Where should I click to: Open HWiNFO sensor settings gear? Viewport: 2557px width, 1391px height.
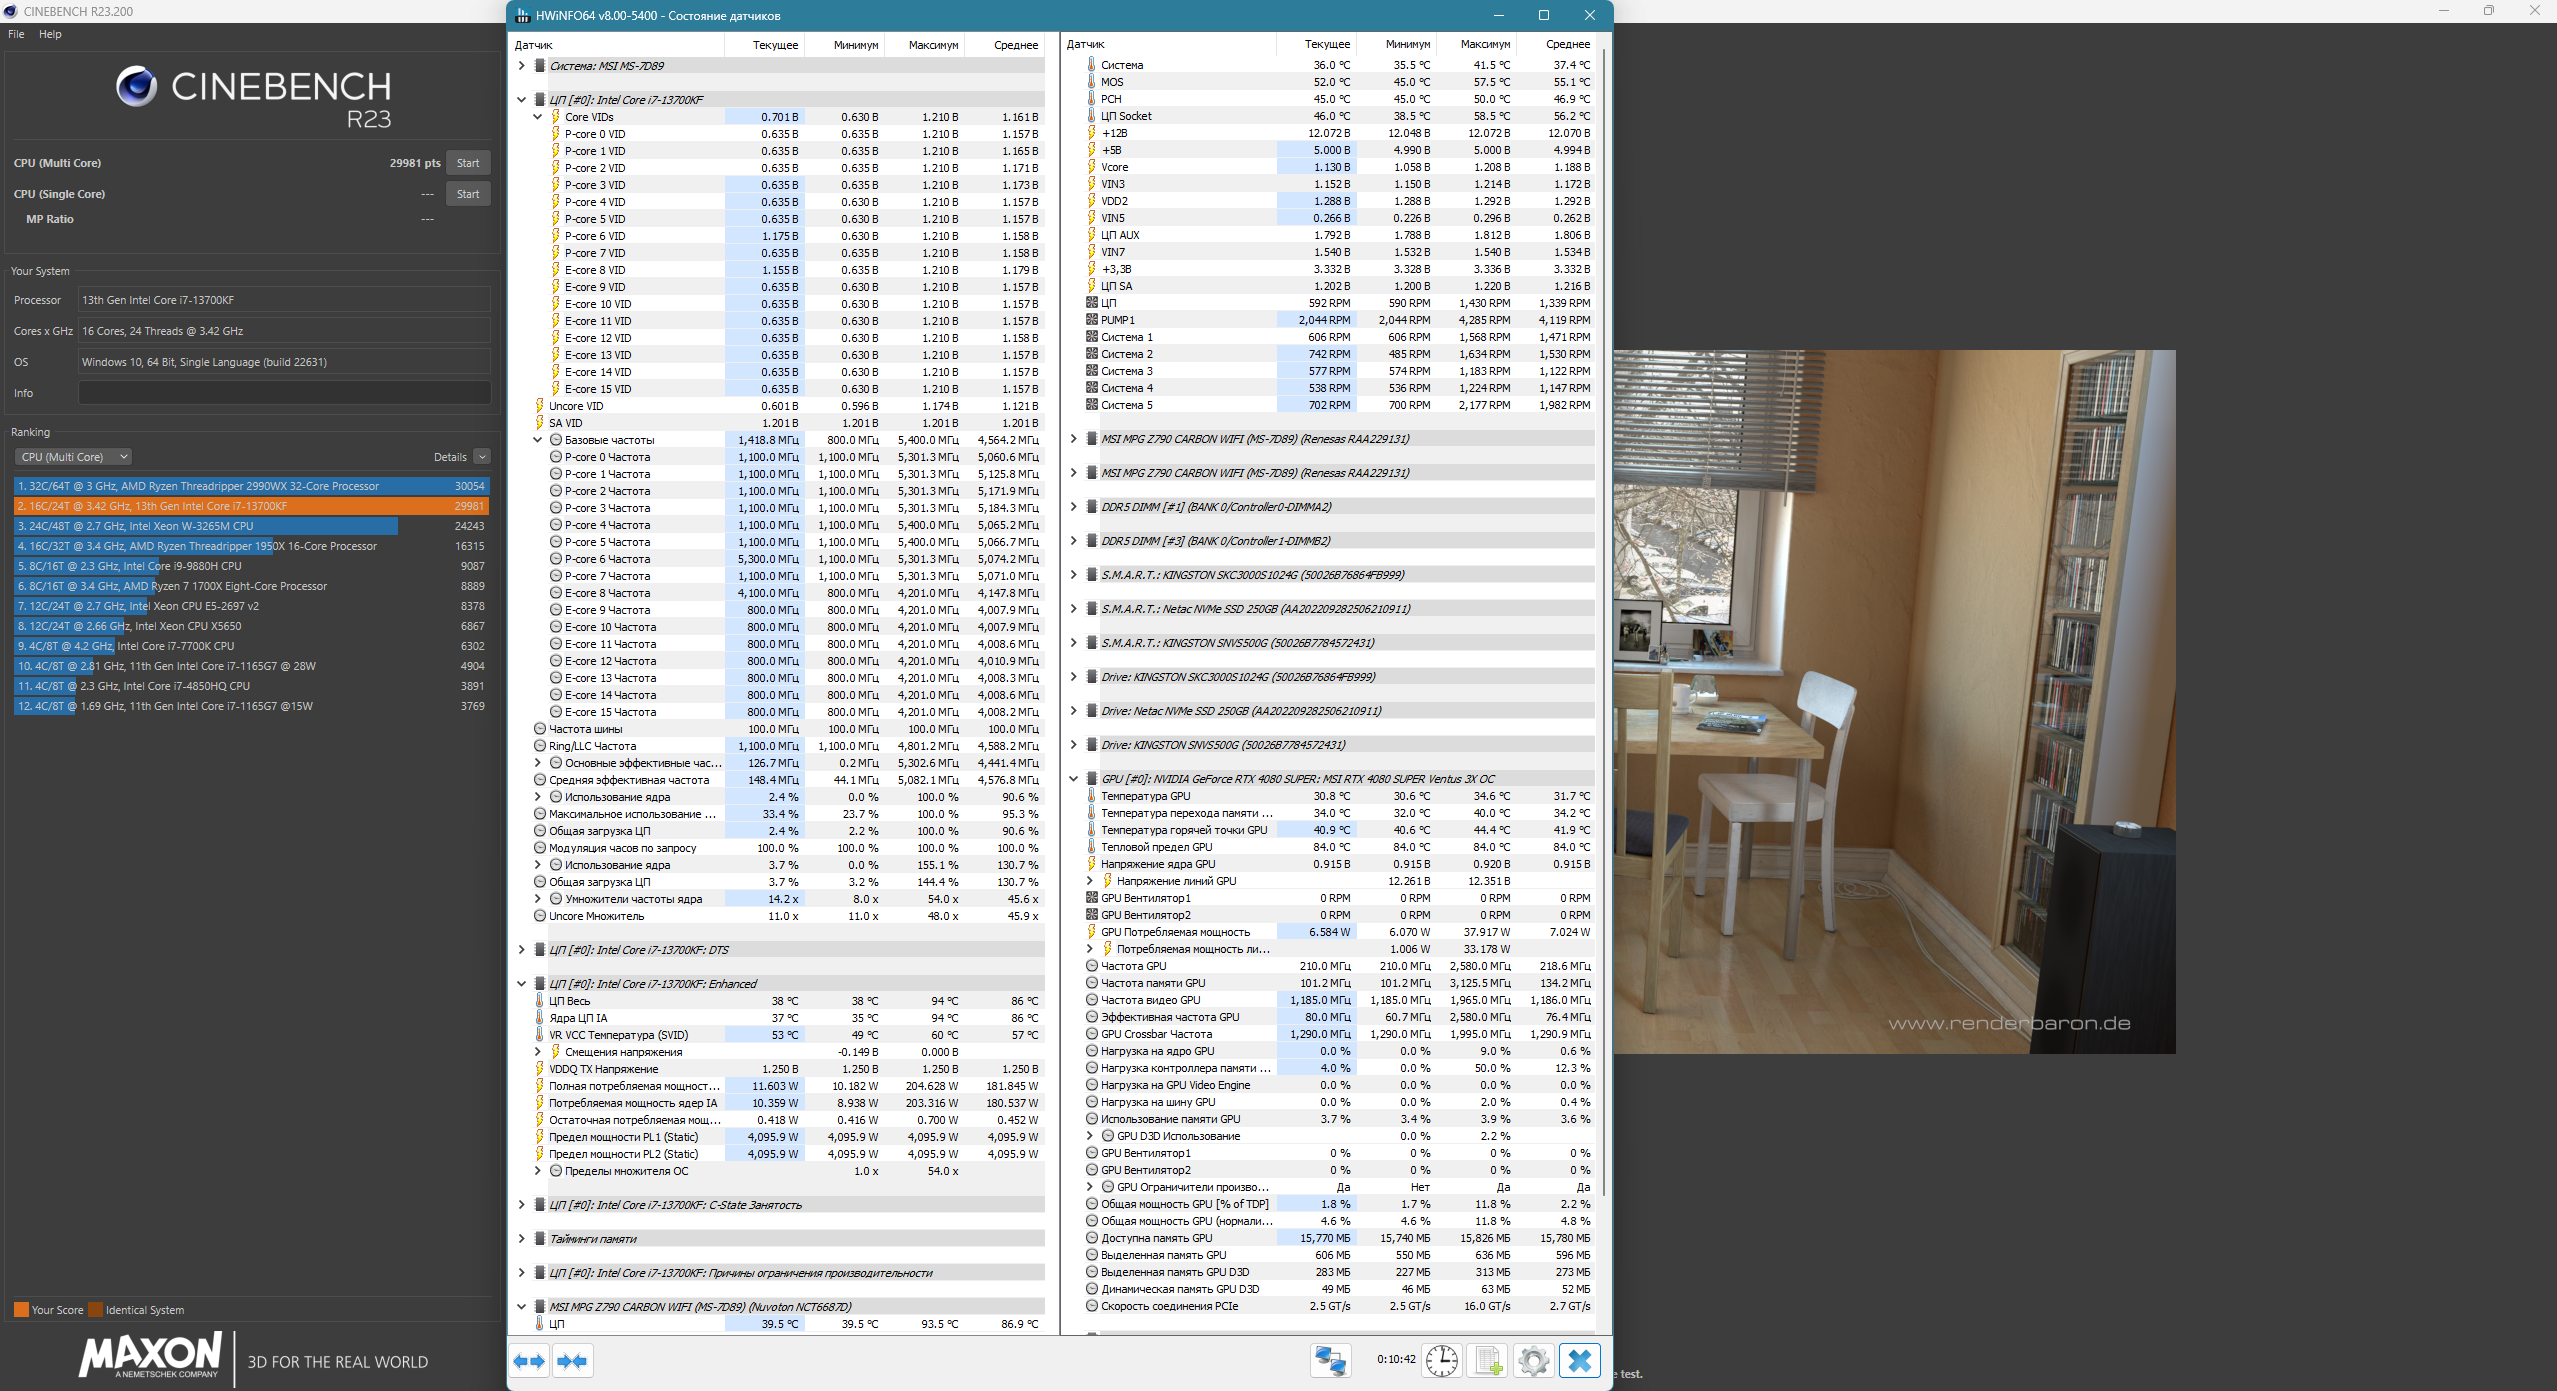1533,1361
